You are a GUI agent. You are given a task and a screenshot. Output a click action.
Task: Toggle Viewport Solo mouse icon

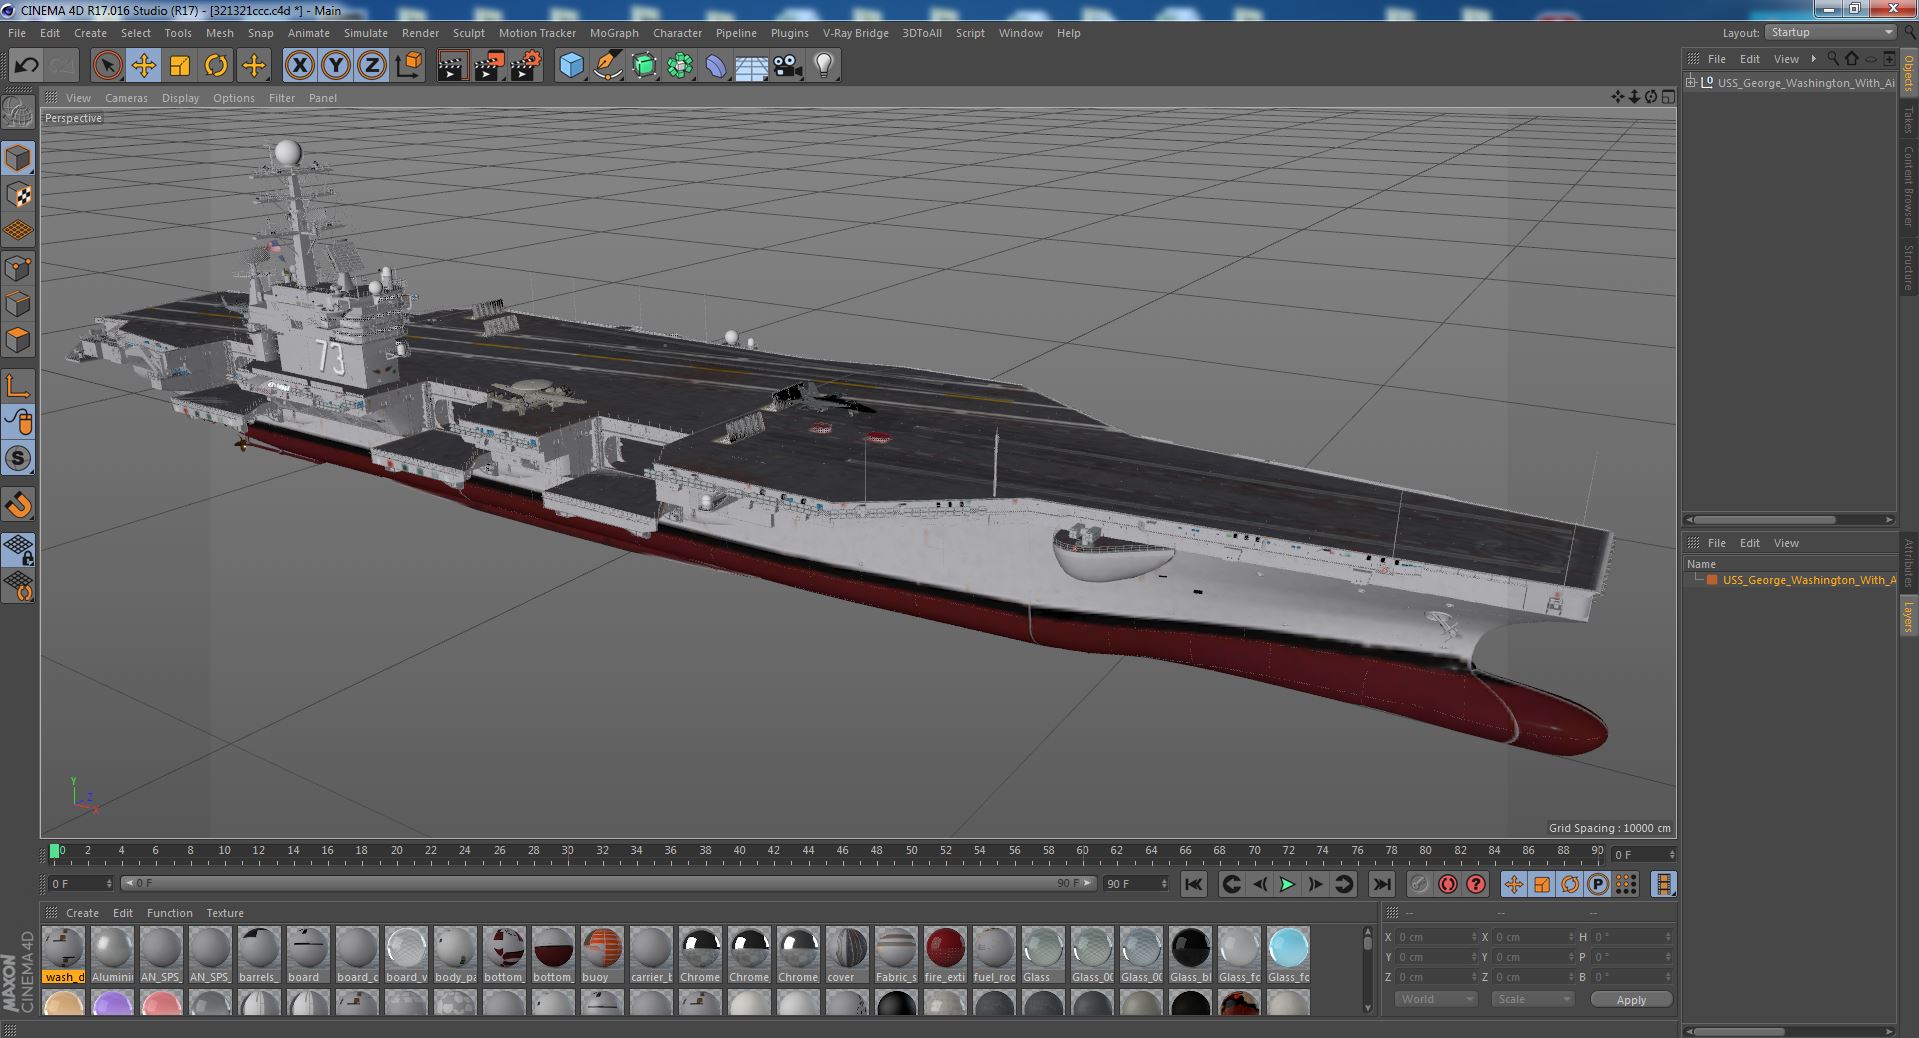(18, 422)
